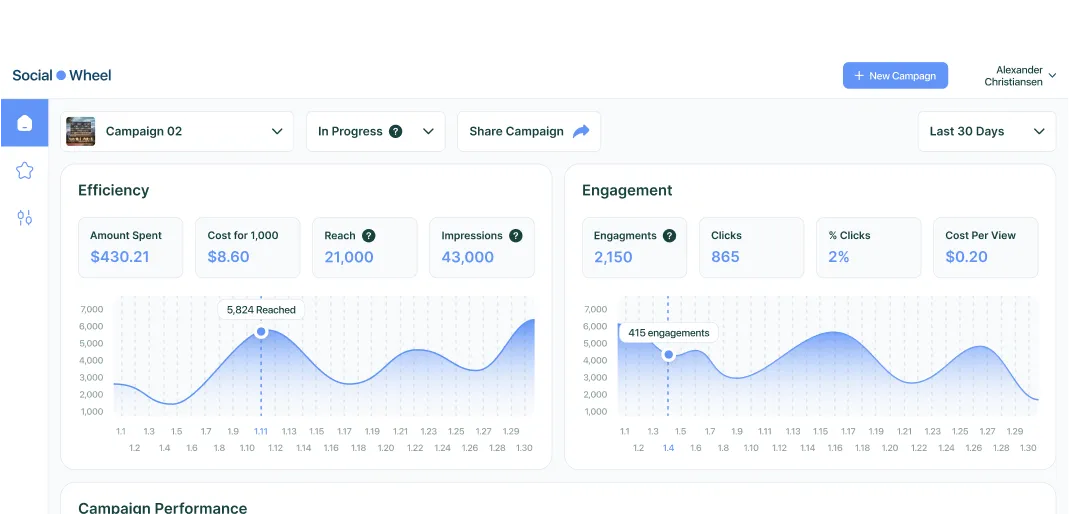
Task: Select the Cost for 1,000 card
Action: pyautogui.click(x=247, y=247)
